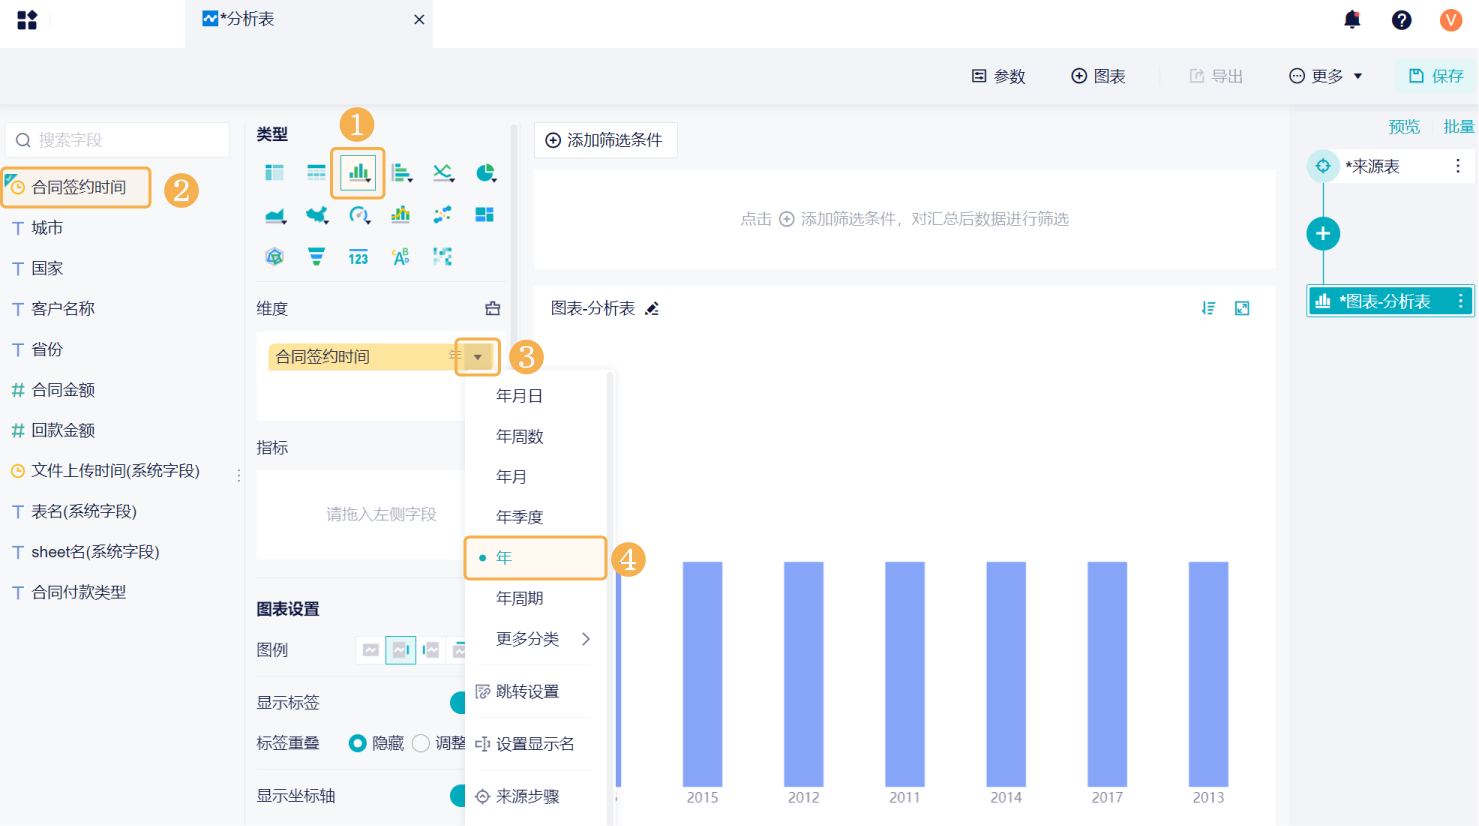1479x826 pixels.
Task: Add a chart with 图表 button
Action: pos(1098,76)
